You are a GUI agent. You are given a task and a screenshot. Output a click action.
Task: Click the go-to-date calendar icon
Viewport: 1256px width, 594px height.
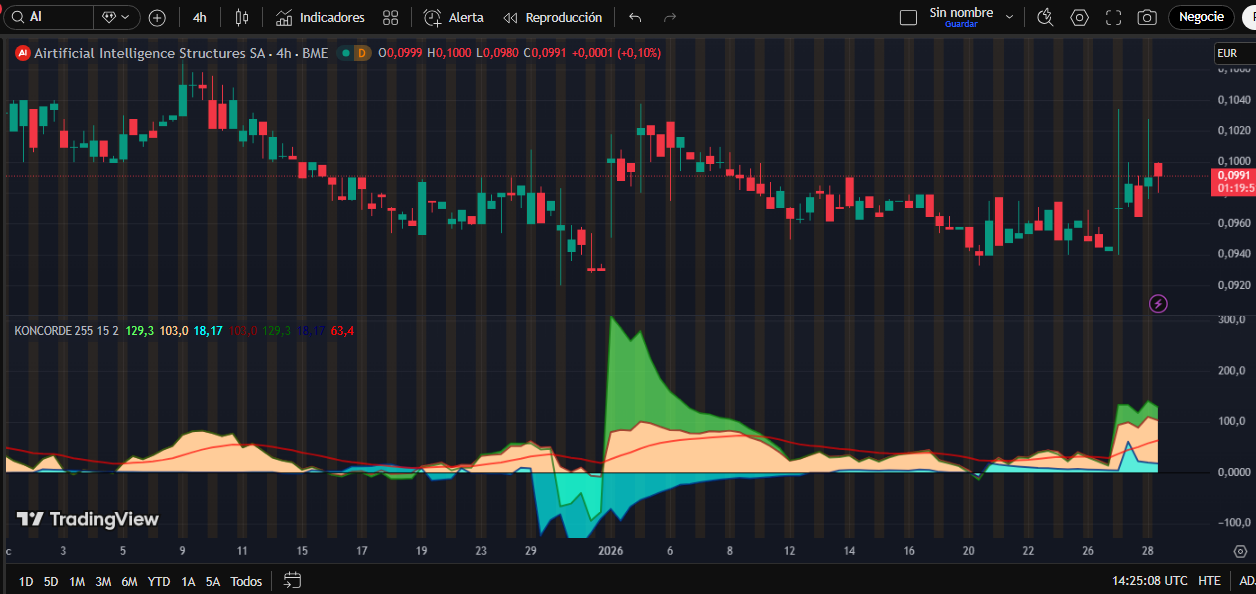coord(292,581)
